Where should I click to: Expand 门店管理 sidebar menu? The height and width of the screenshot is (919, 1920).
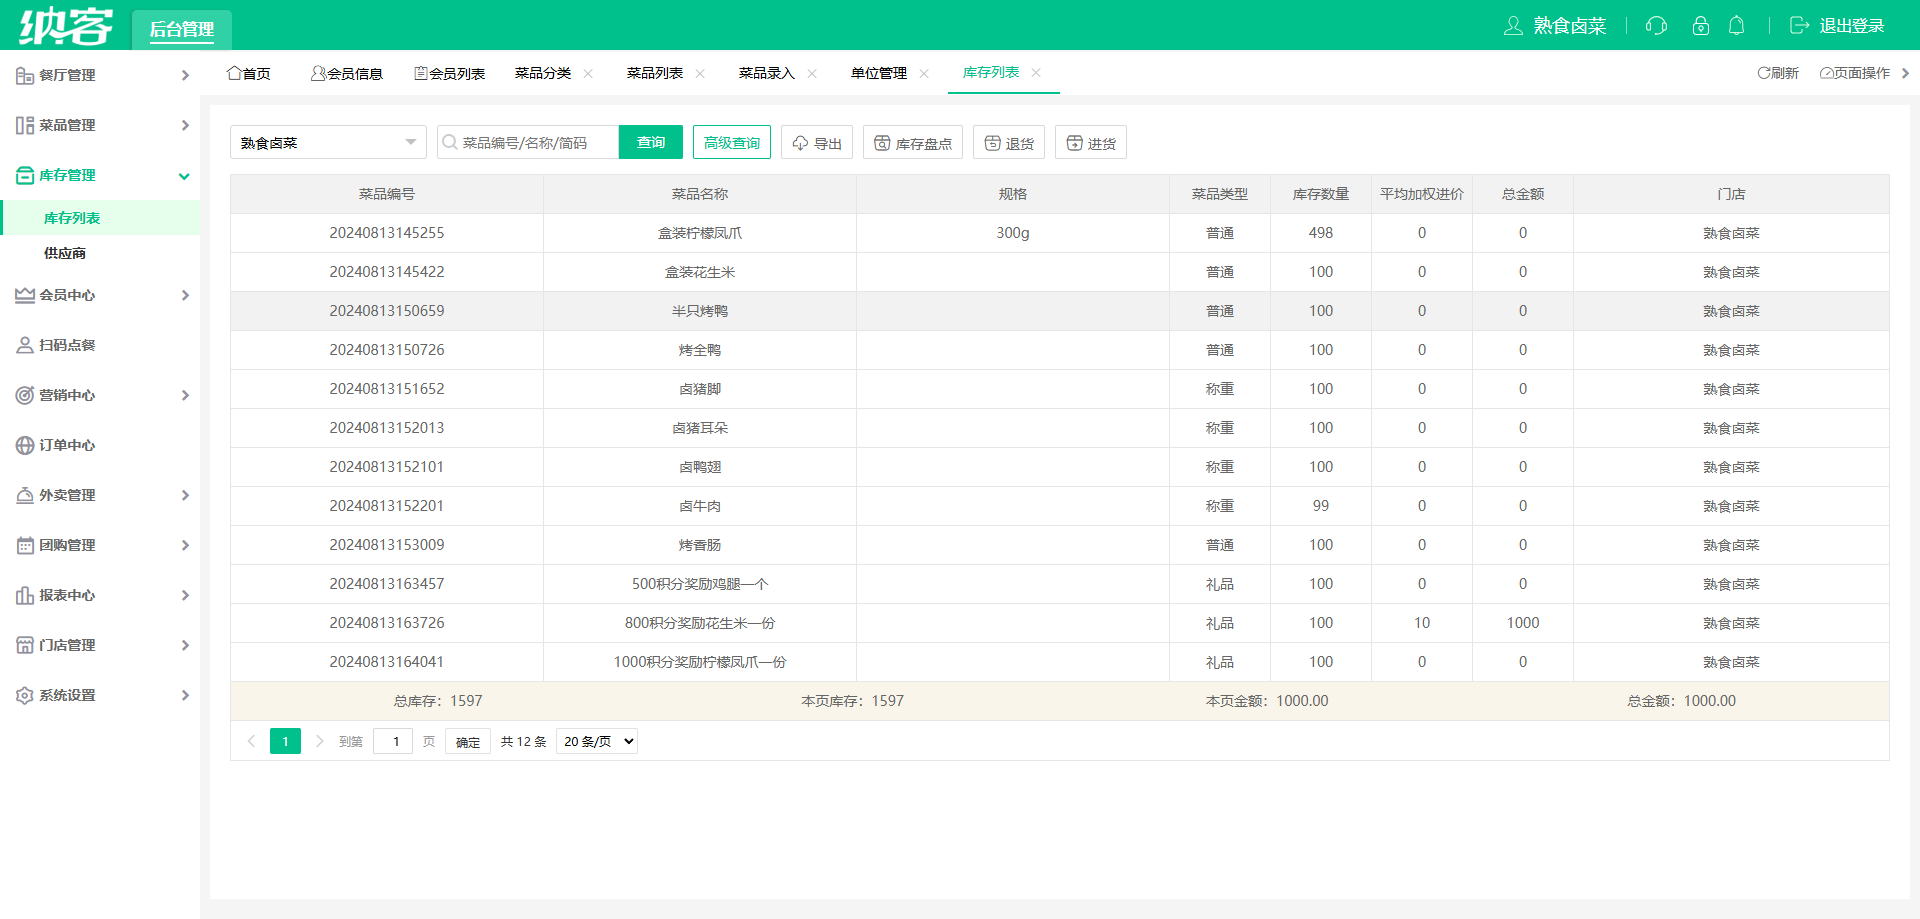point(100,645)
